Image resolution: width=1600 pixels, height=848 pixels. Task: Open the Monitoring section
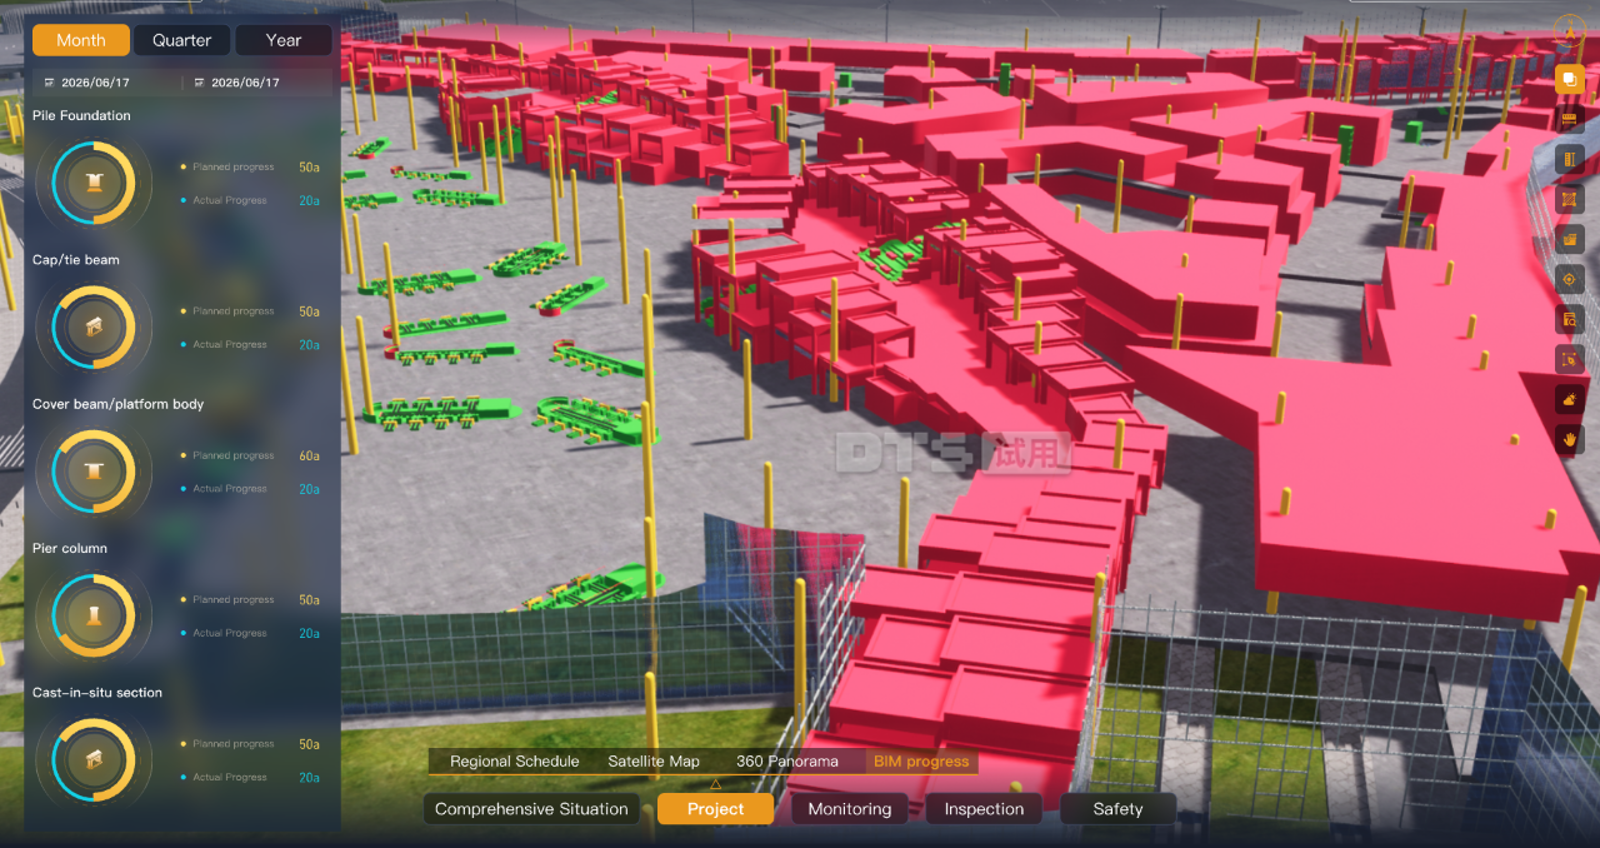click(x=849, y=809)
